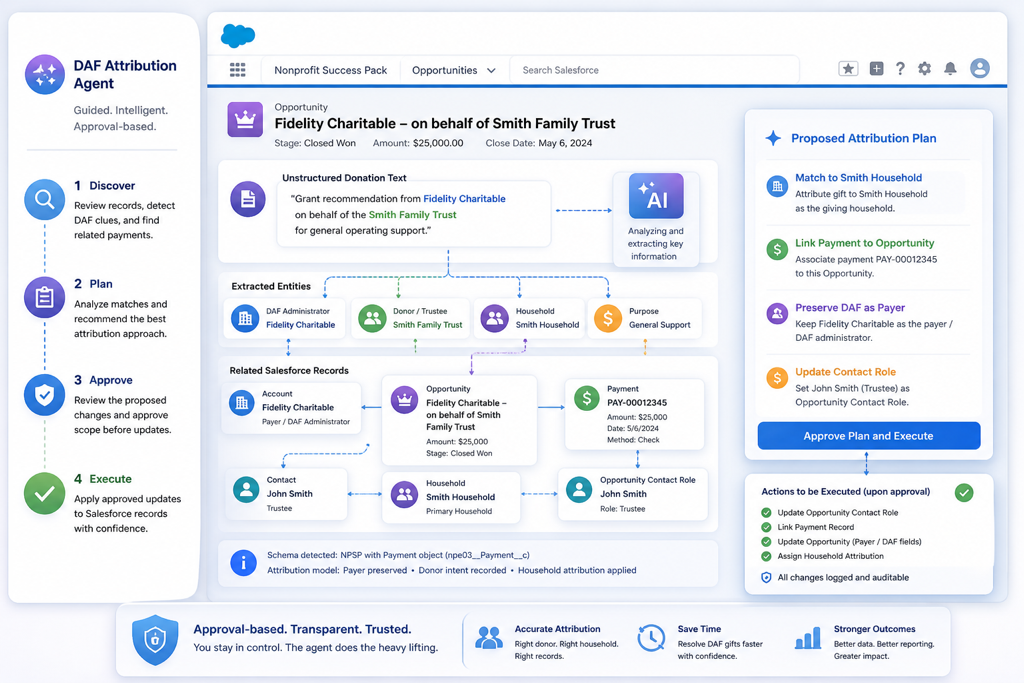Click the 'Save Time' heading

coord(699,629)
